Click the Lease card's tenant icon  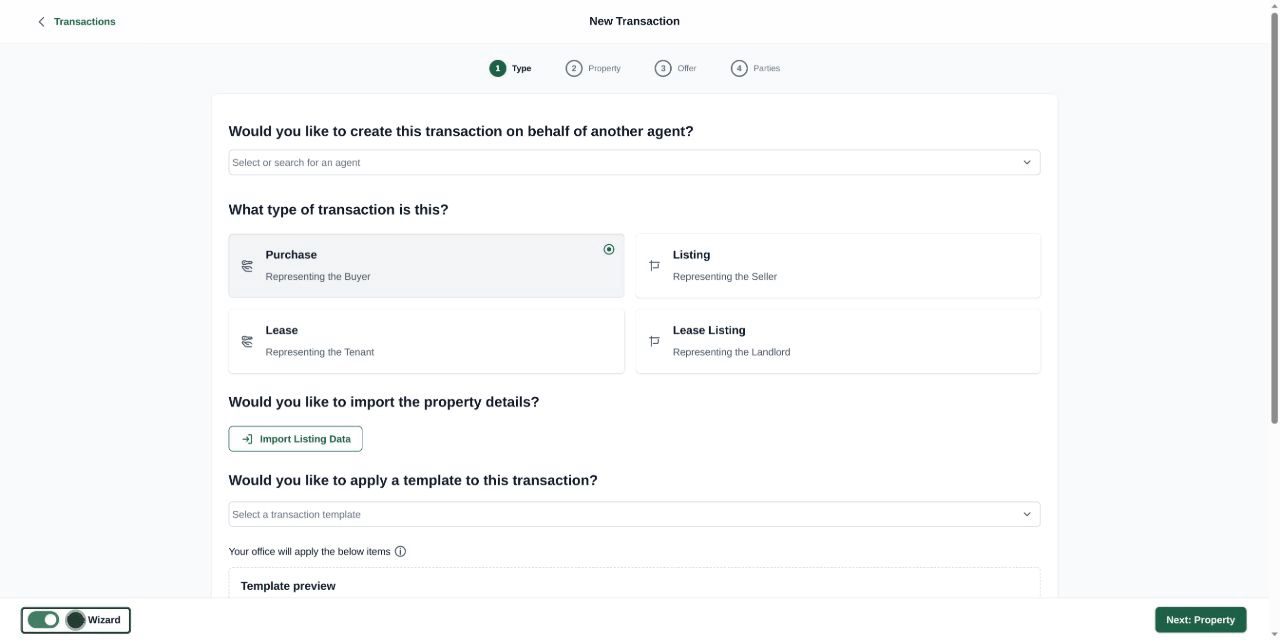click(x=247, y=341)
